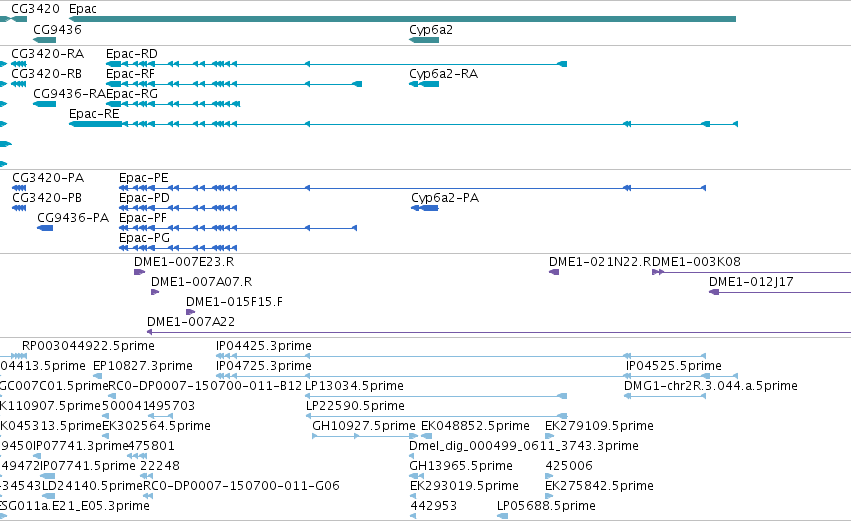Select the Cyp6a2 gene label
The image size is (851, 521).
pos(430,29)
